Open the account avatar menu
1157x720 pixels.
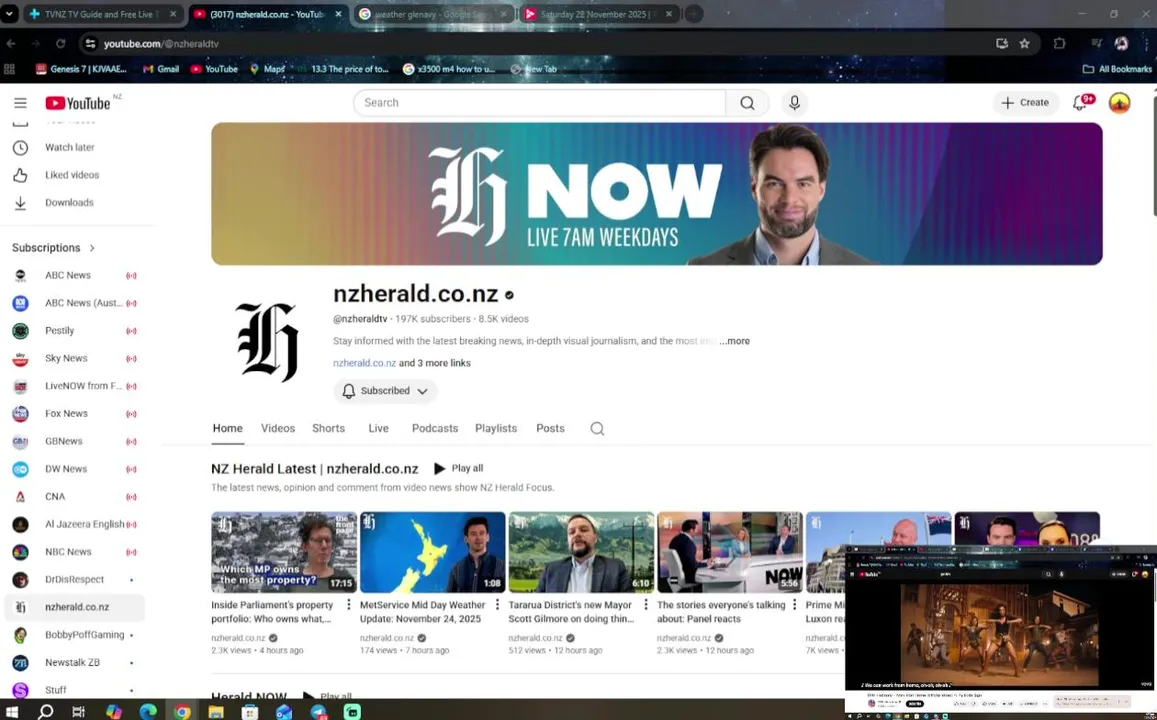click(1119, 103)
